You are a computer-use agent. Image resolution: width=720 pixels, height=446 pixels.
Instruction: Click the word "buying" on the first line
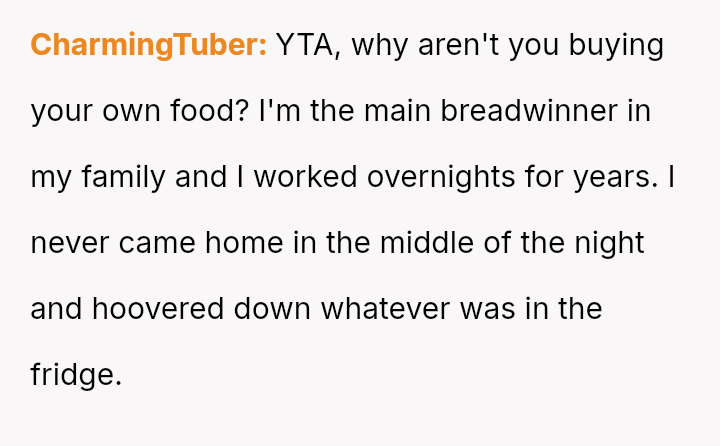pos(617,45)
